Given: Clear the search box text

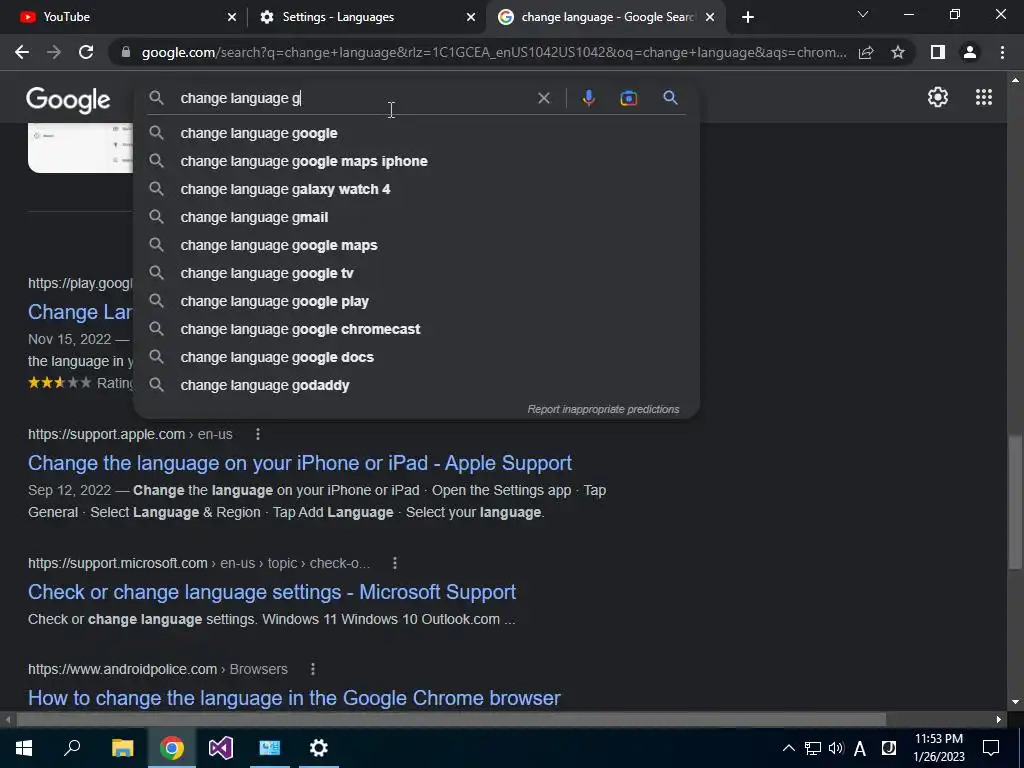Looking at the screenshot, I should pyautogui.click(x=543, y=98).
